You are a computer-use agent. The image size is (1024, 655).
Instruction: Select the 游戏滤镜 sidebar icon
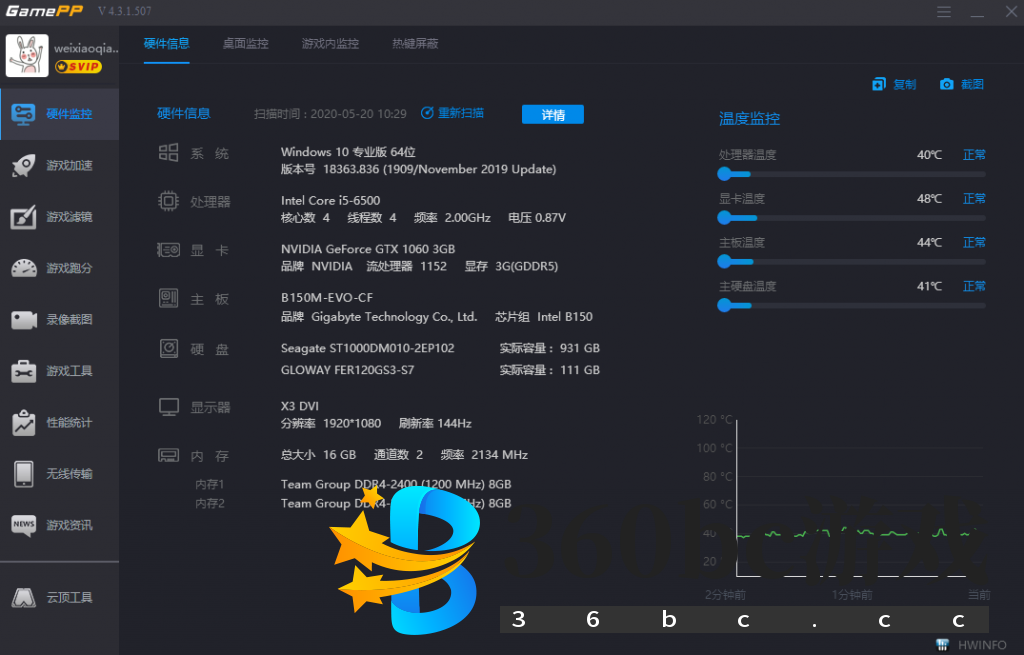pyautogui.click(x=24, y=217)
